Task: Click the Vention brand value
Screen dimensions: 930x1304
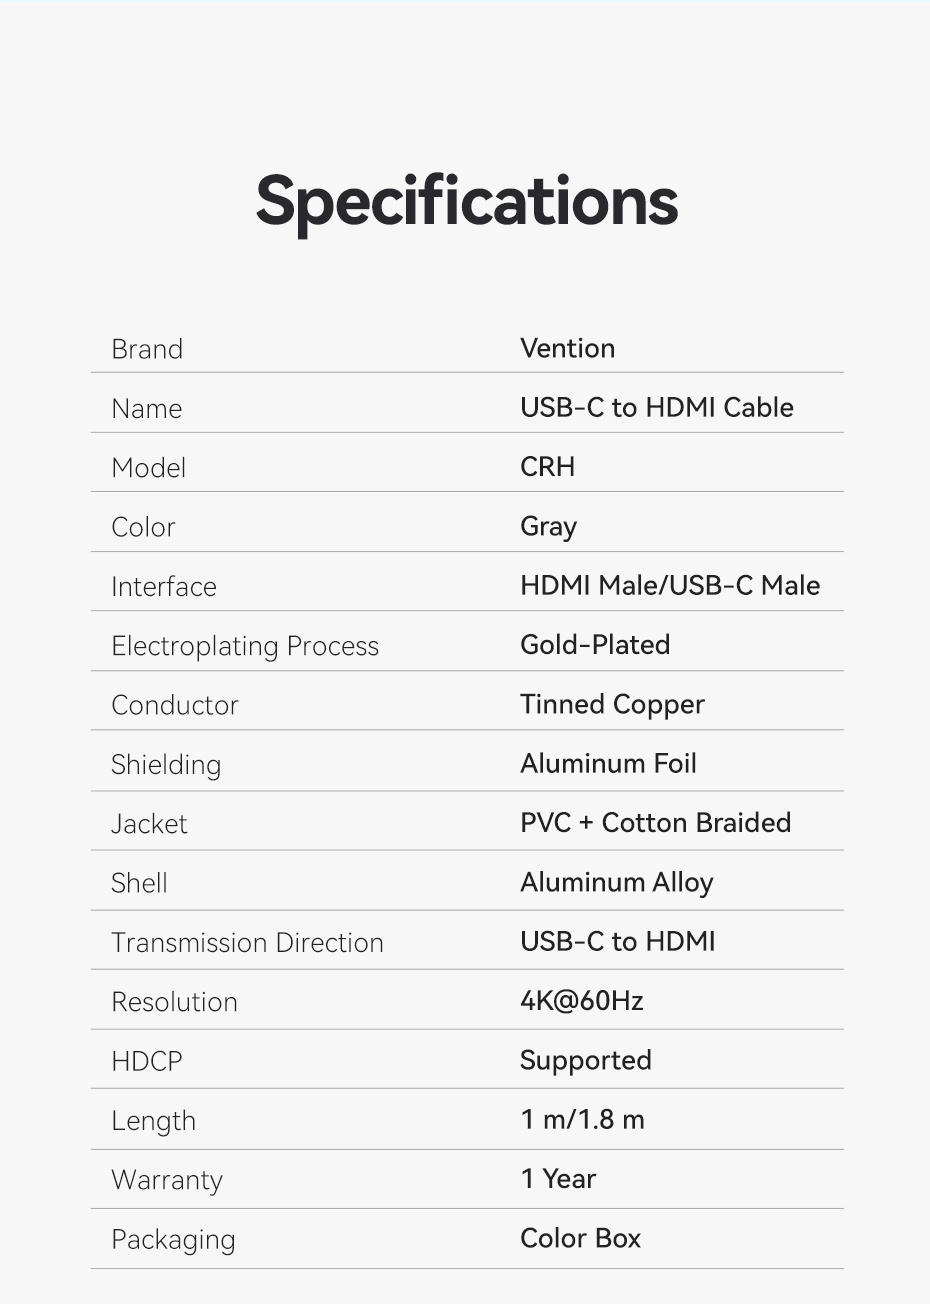Action: point(567,348)
